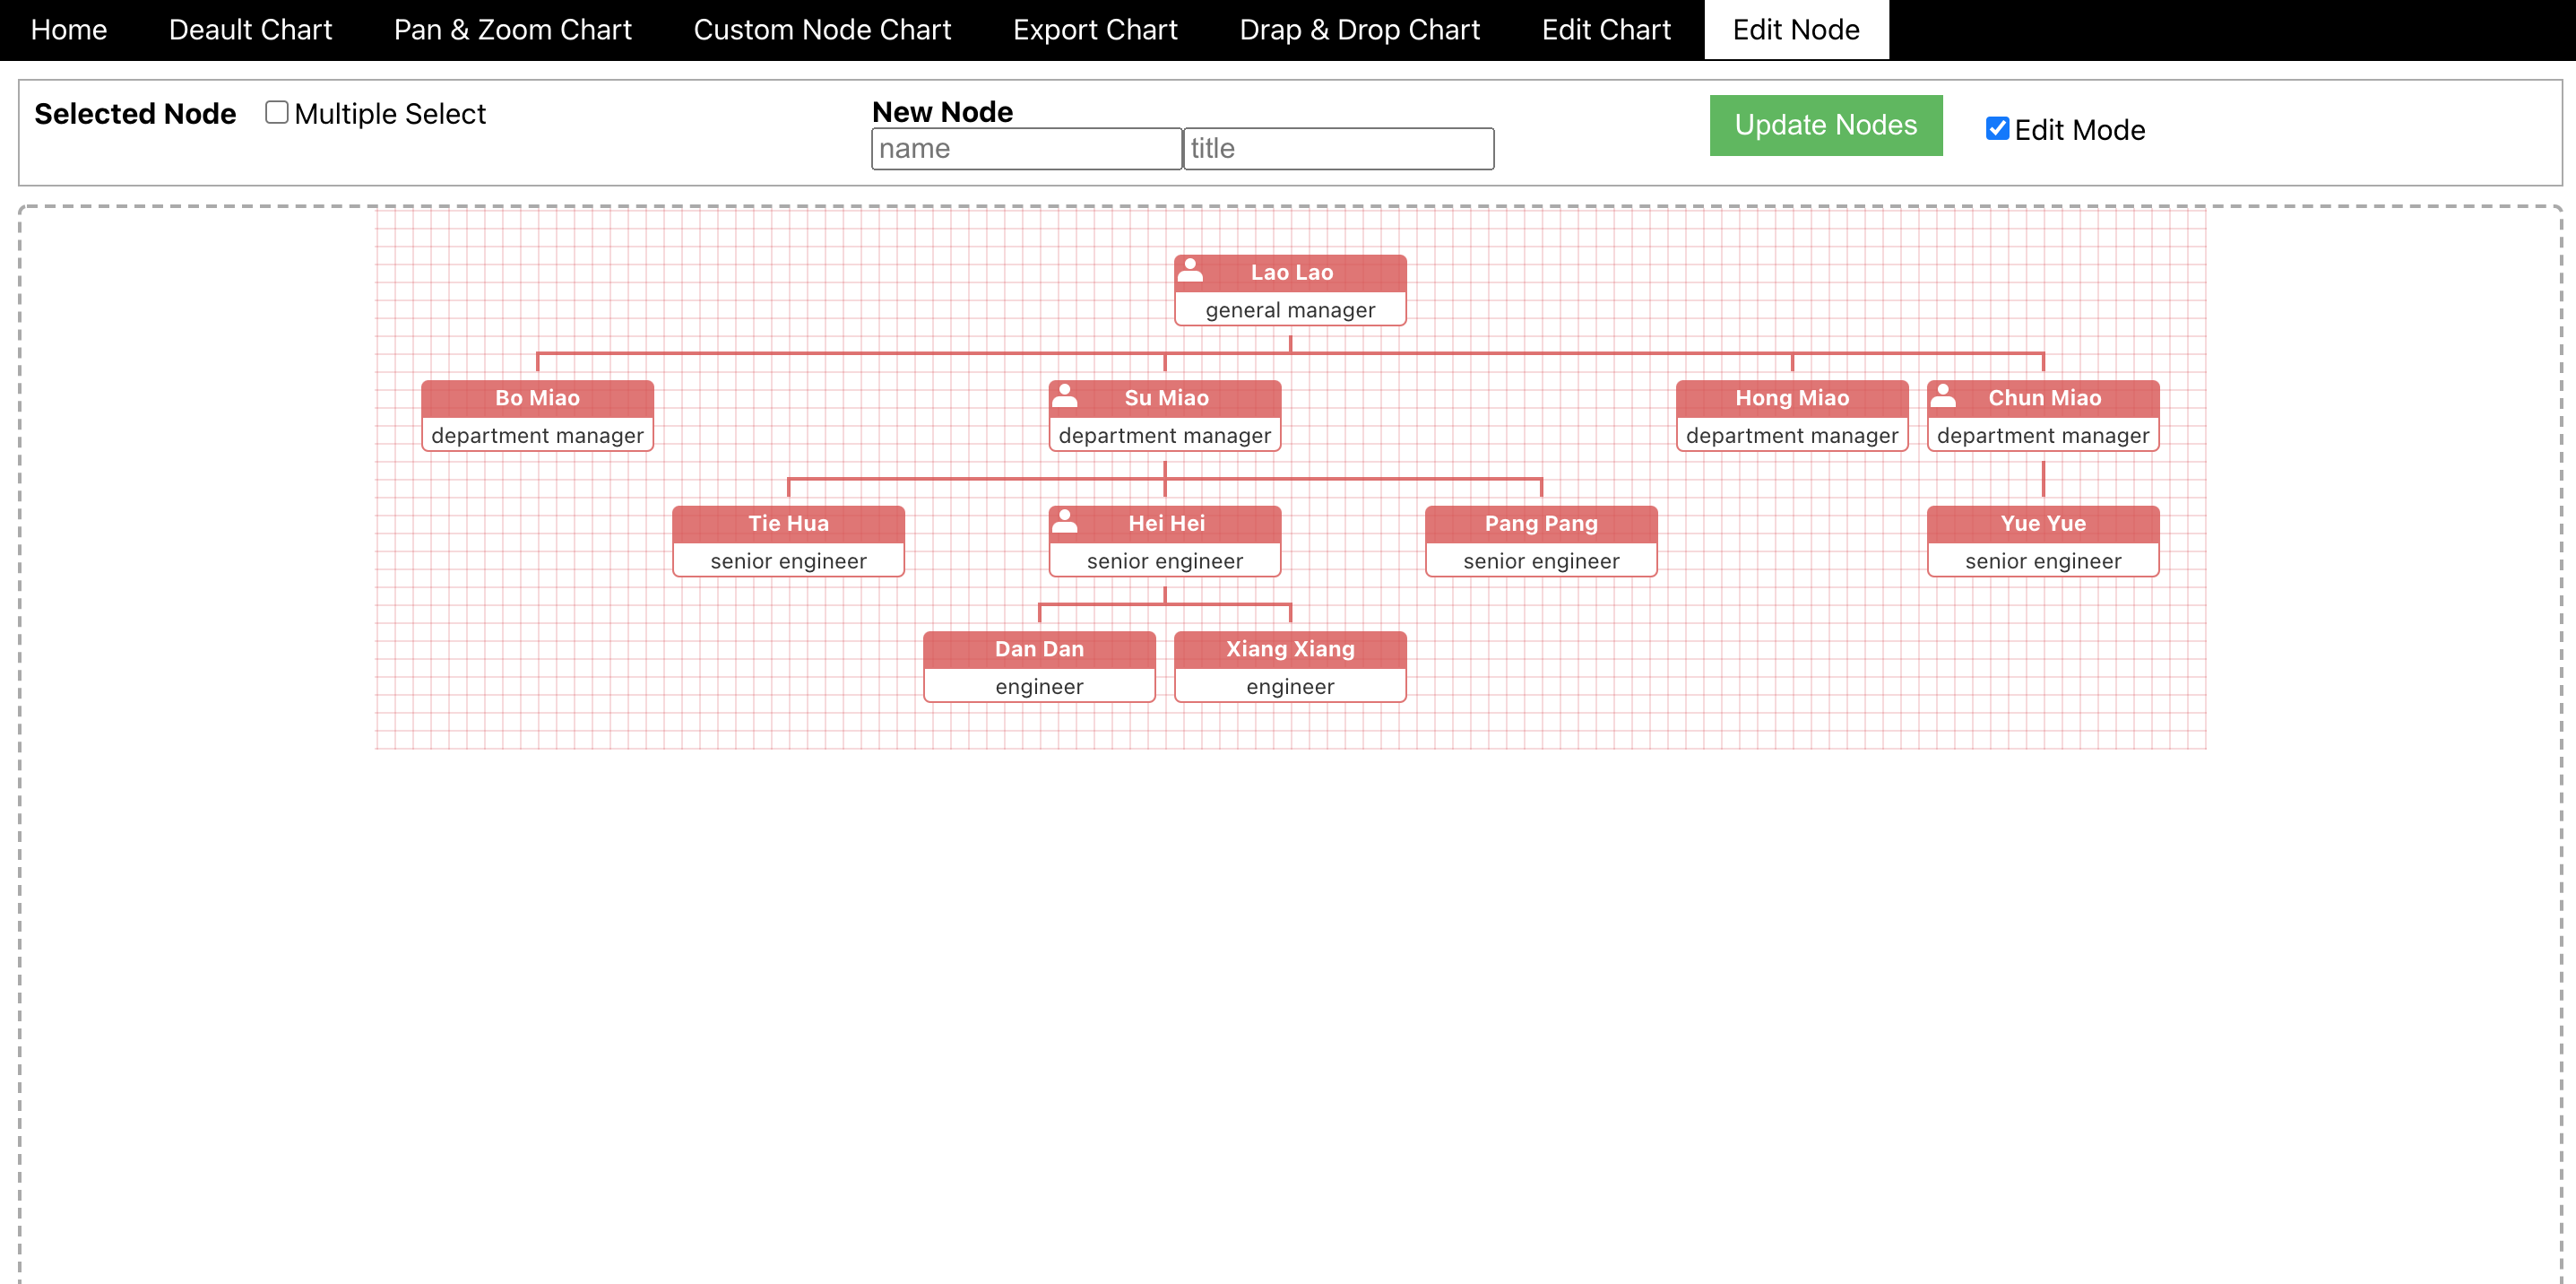Viewport: 2576px width, 1284px height.
Task: Select the Xiang Xiang engineer node
Action: point(1289,667)
